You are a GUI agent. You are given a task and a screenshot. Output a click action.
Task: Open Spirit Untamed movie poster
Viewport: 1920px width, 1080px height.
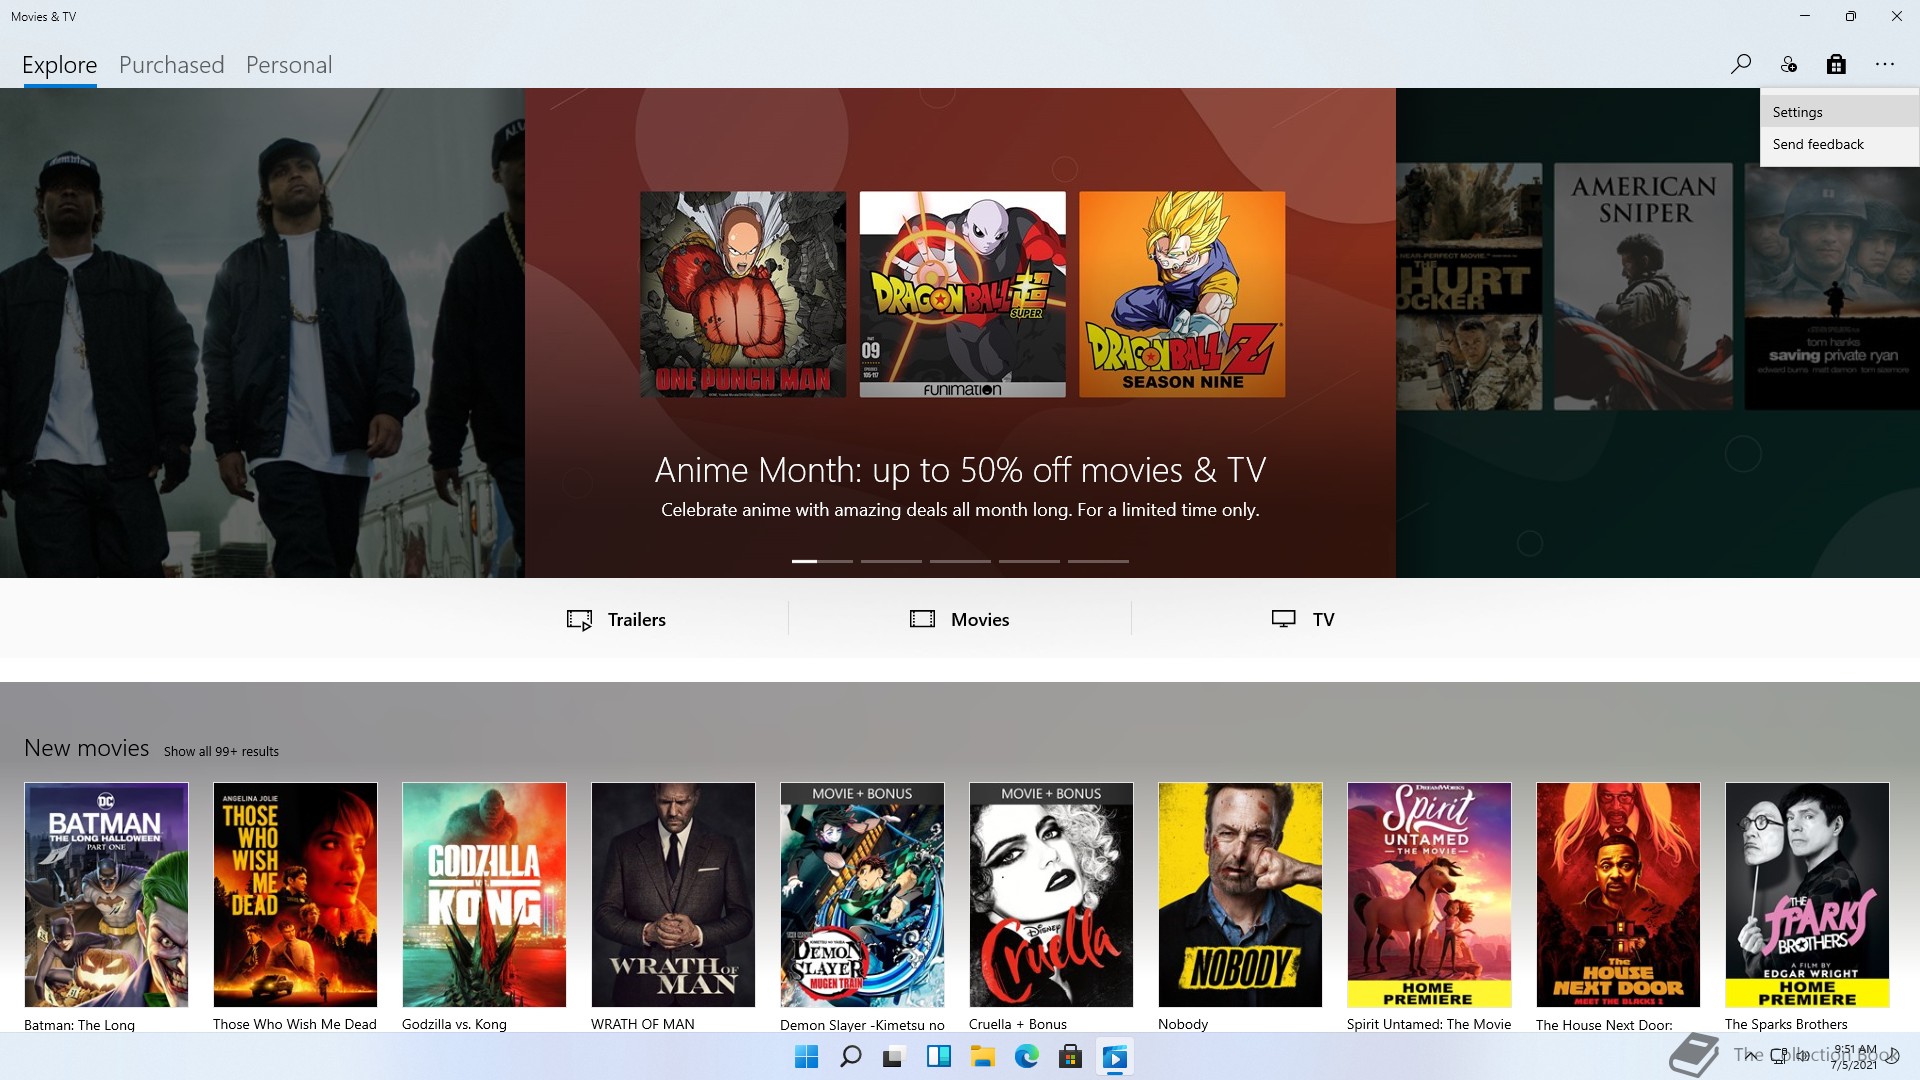1429,895
